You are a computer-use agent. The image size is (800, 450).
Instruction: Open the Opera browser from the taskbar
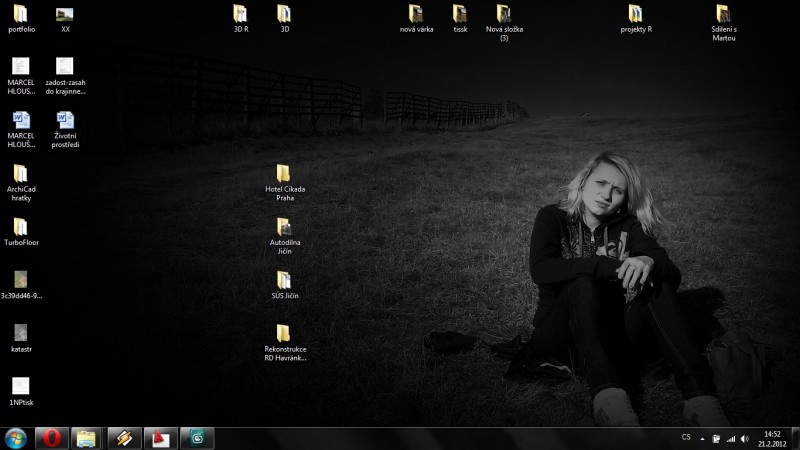(51, 438)
